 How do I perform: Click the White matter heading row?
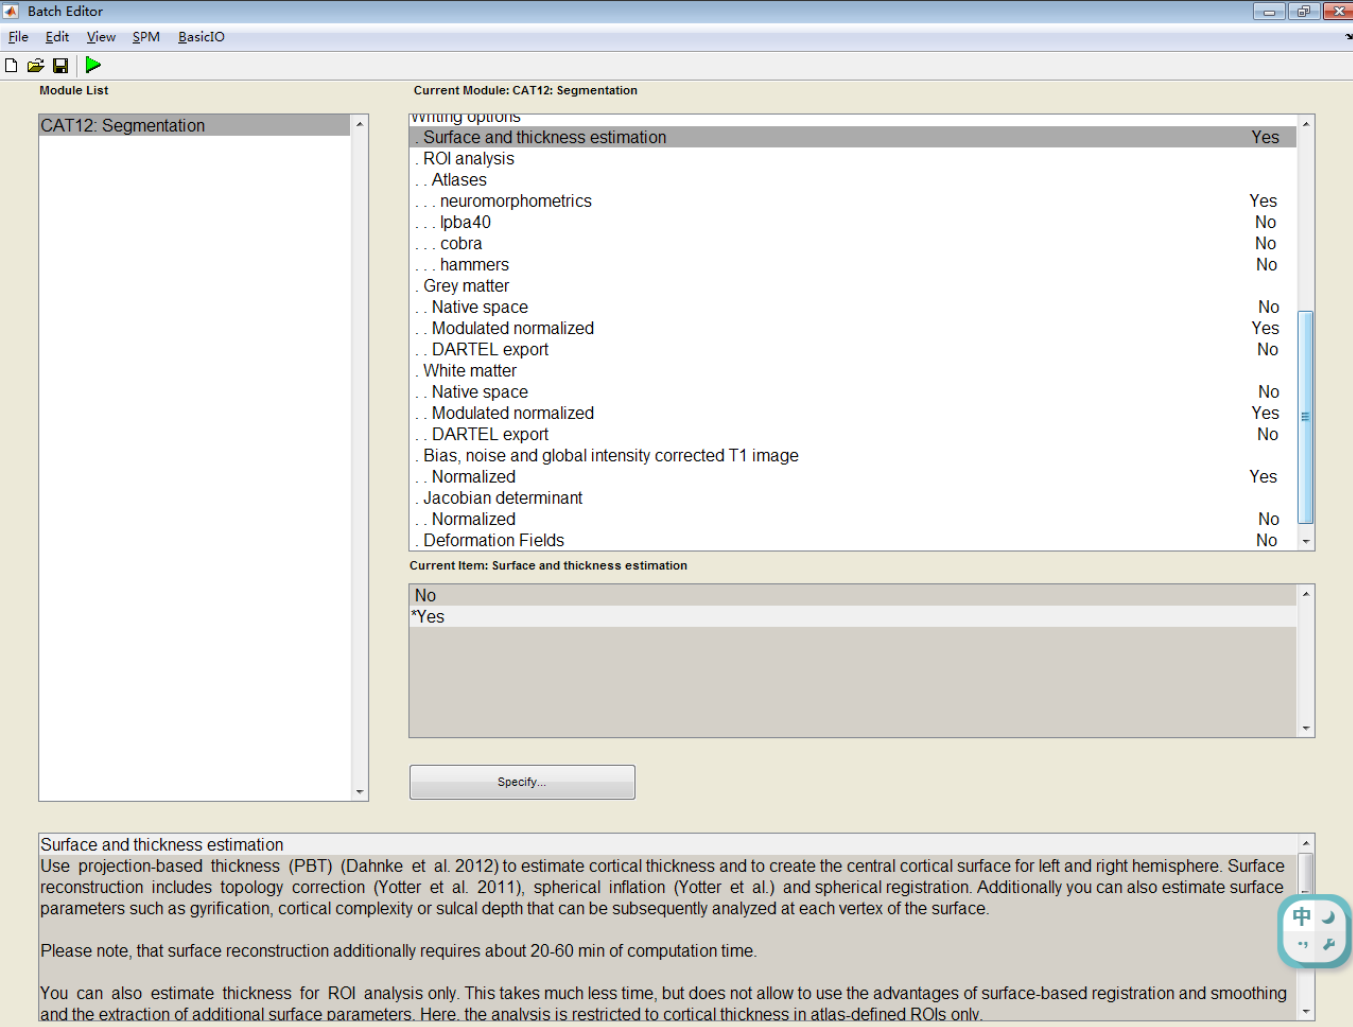(853, 370)
